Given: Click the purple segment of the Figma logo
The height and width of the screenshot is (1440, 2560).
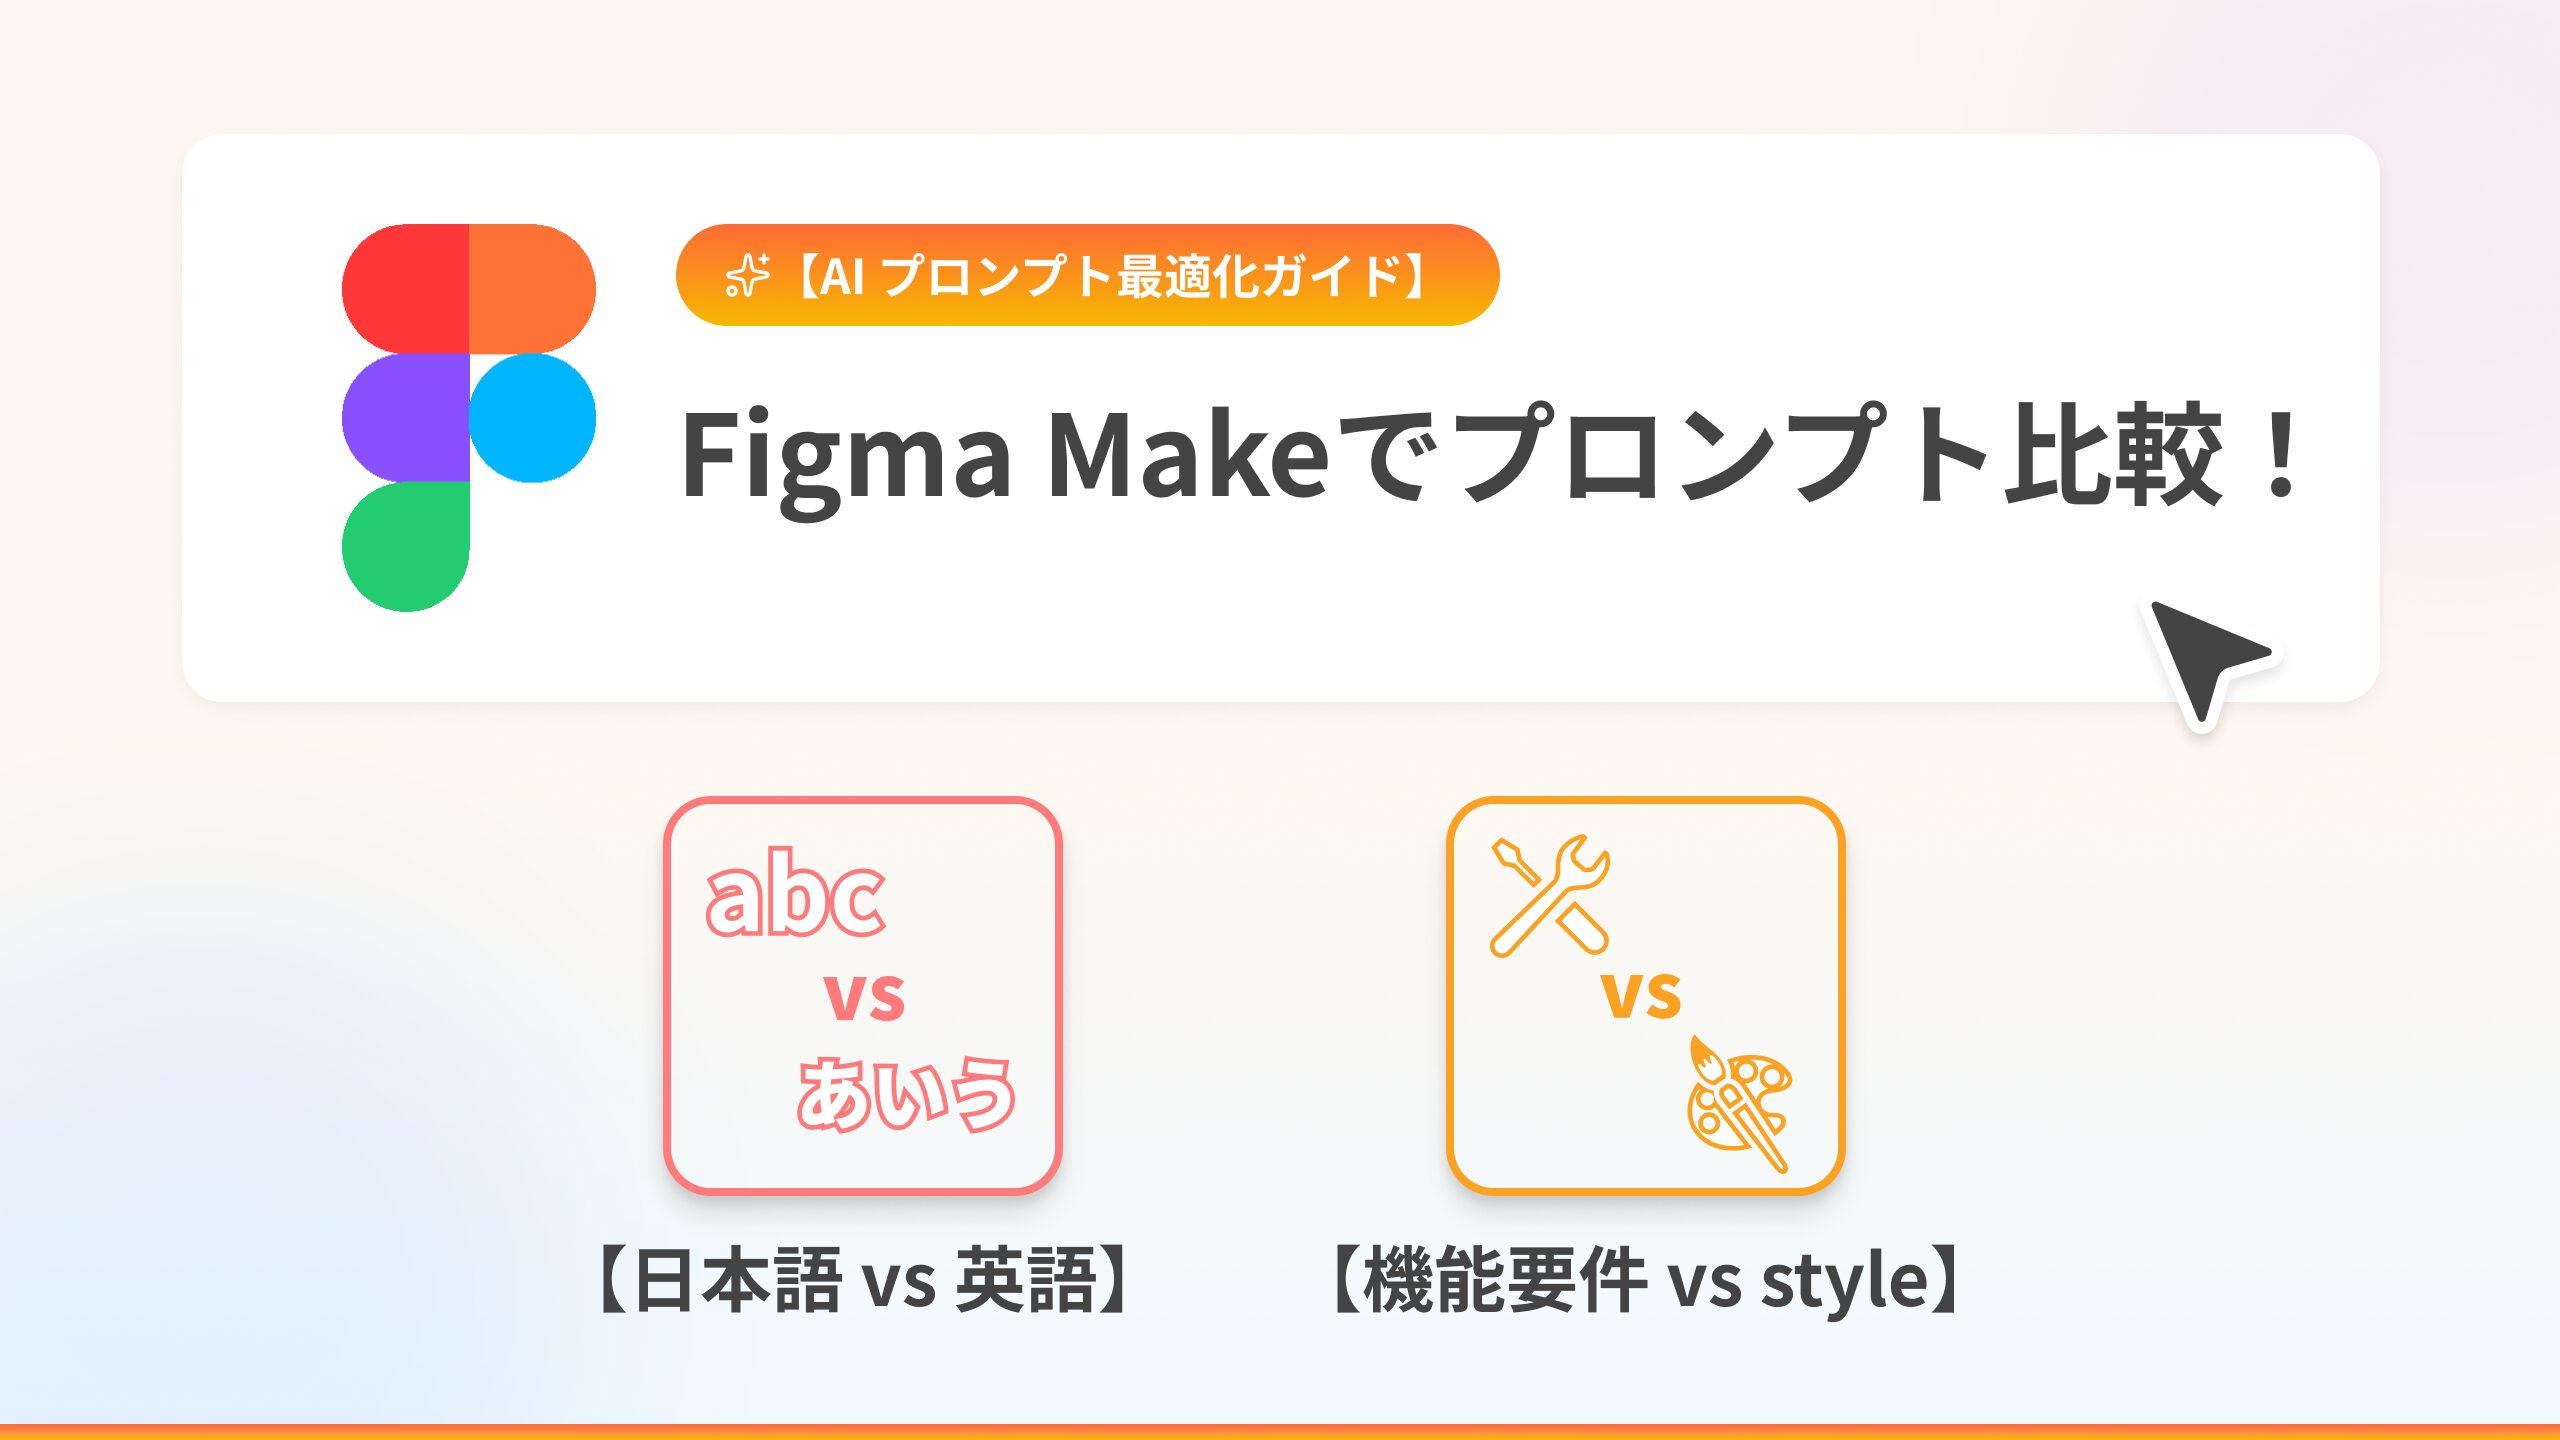Looking at the screenshot, I should point(405,417).
